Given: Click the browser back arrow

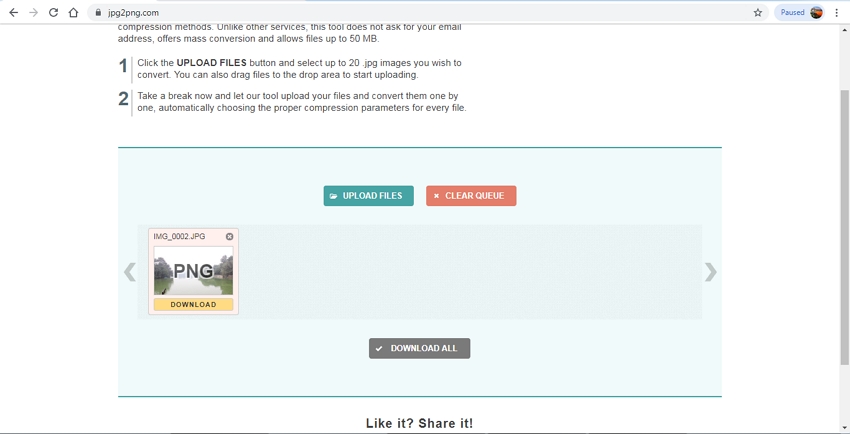Looking at the screenshot, I should (13, 13).
